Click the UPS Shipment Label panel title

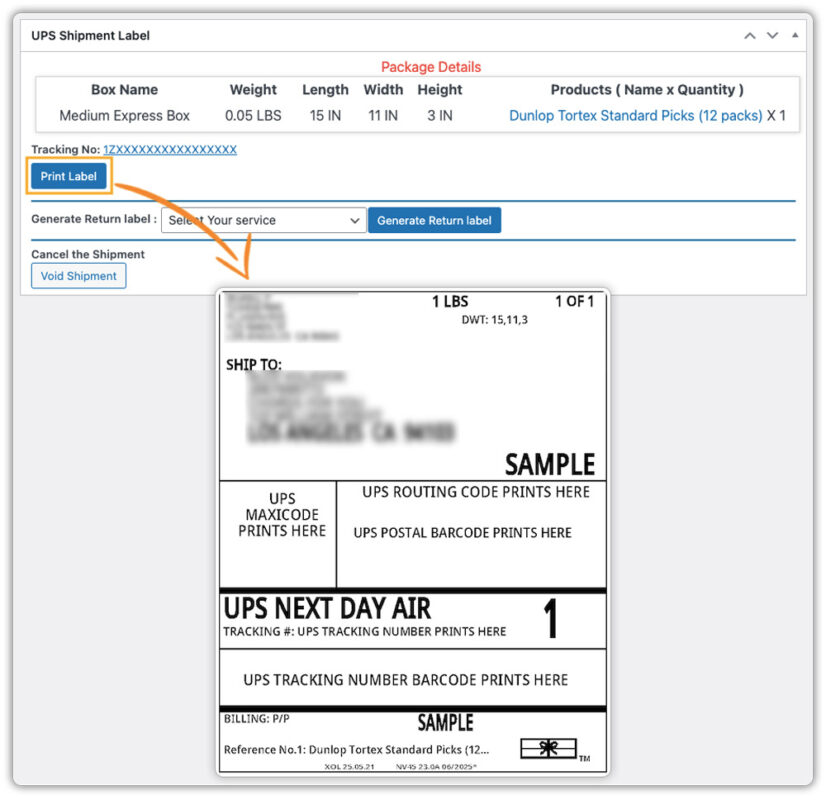point(90,35)
